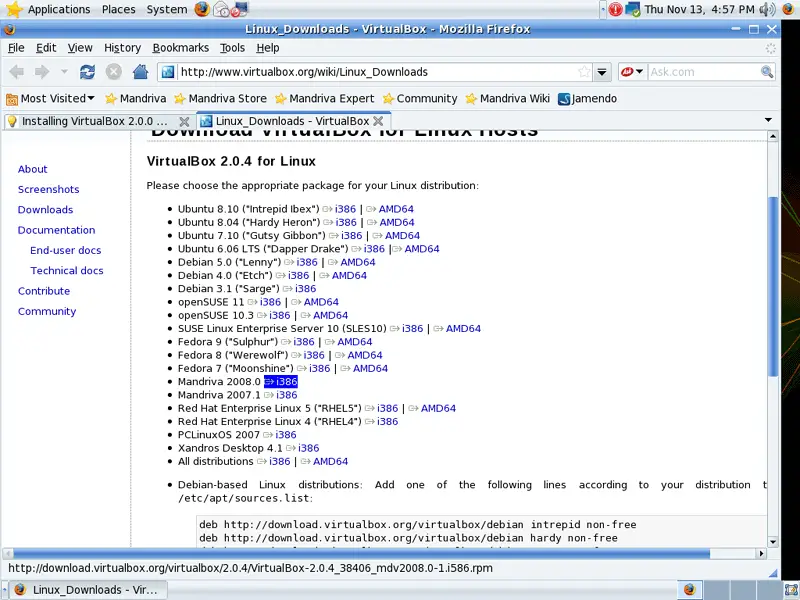This screenshot has width=800, height=600.
Task: Download Mandriva 2007.1 i386 package
Action: click(286, 395)
